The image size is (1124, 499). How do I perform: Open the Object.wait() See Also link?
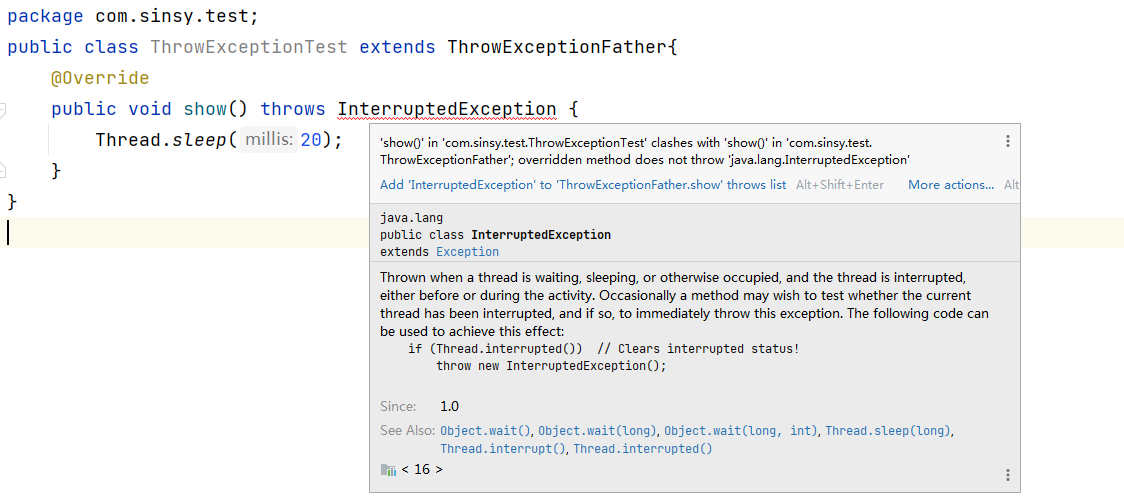pyautogui.click(x=486, y=431)
